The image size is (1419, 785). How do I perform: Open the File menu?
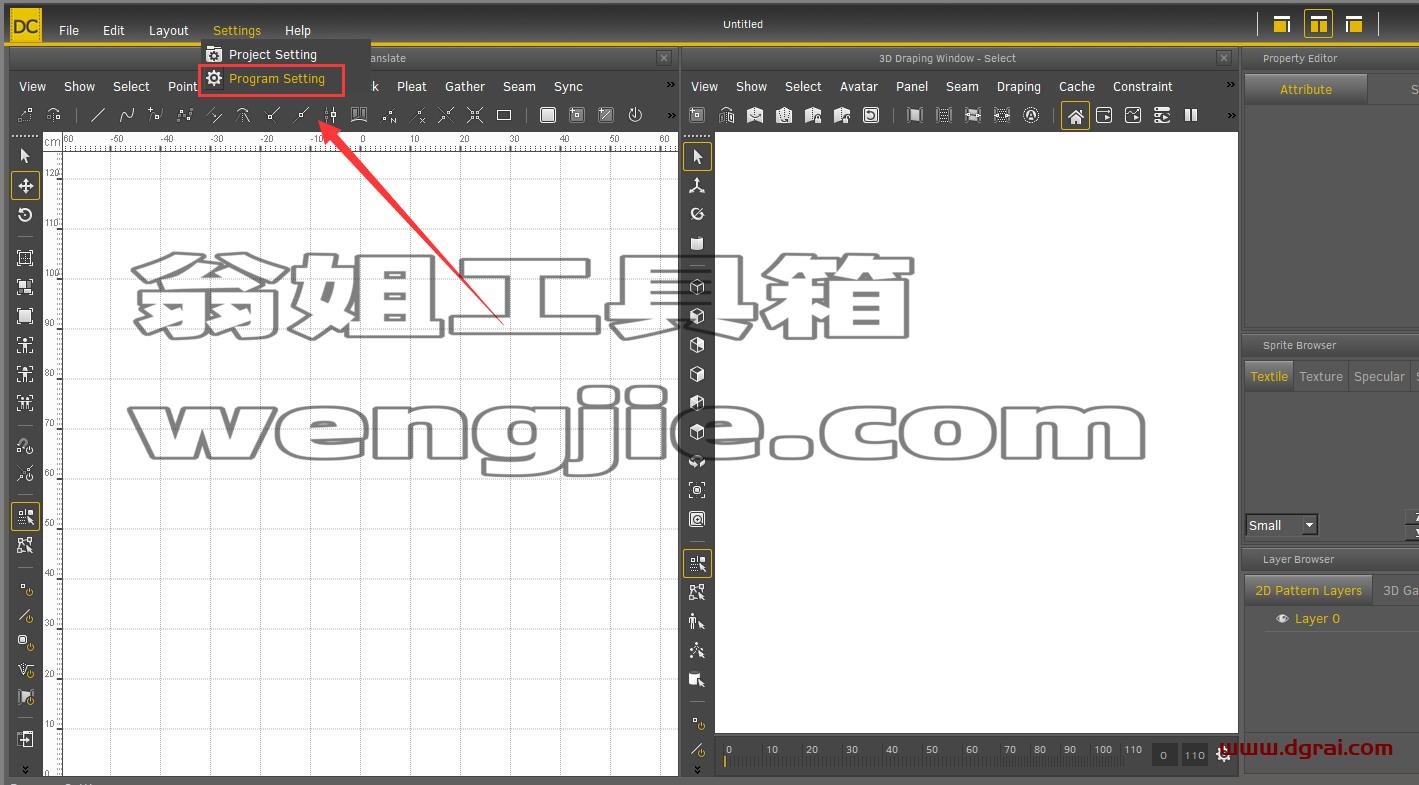tap(69, 30)
